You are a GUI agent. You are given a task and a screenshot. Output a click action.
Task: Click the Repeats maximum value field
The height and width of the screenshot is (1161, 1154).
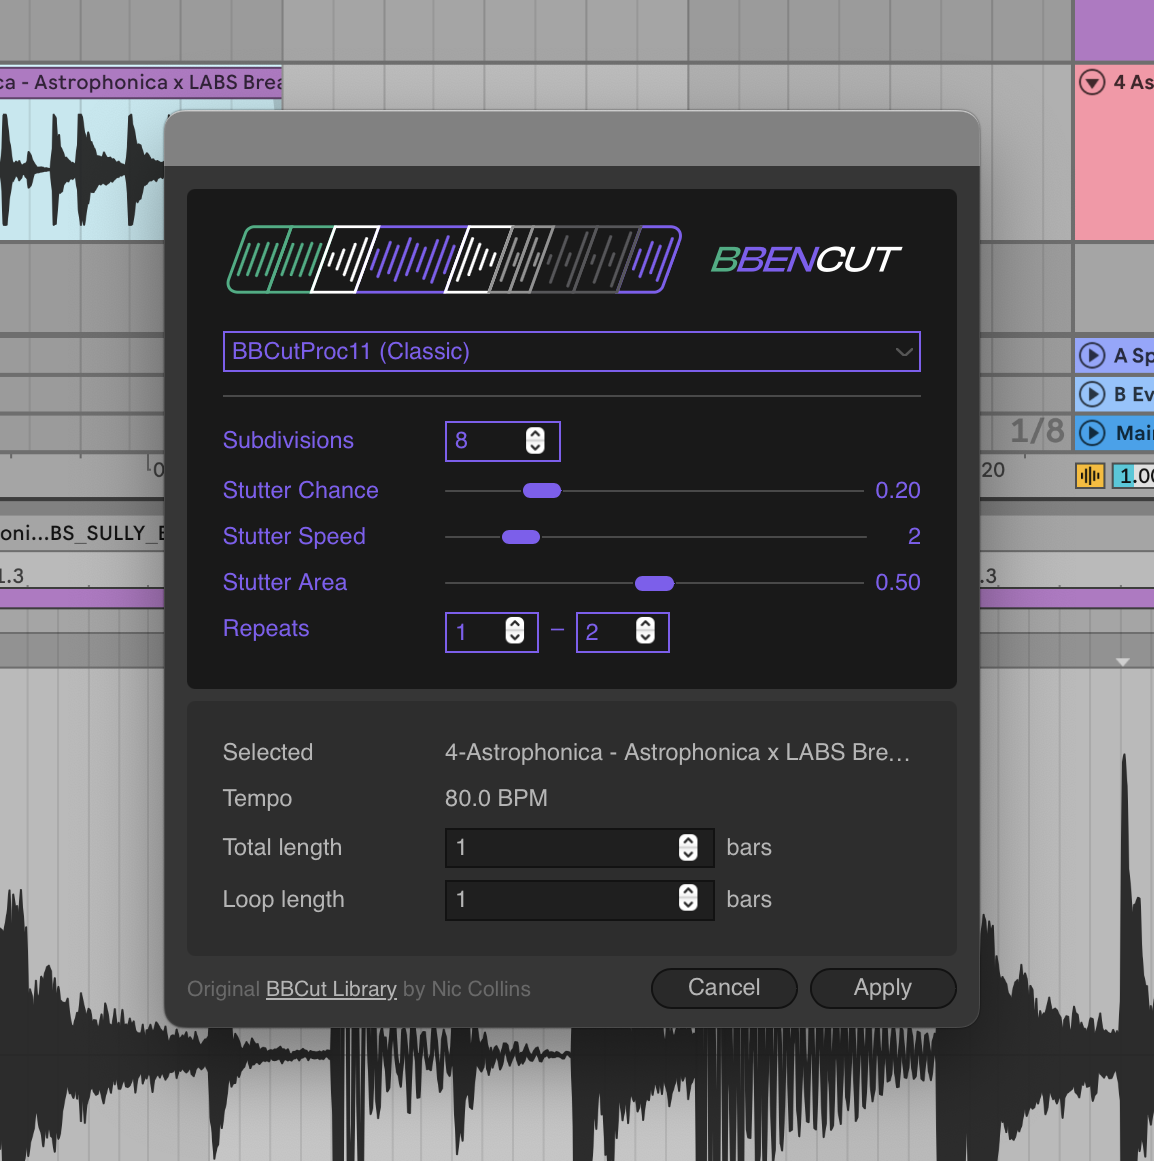[x=623, y=632]
